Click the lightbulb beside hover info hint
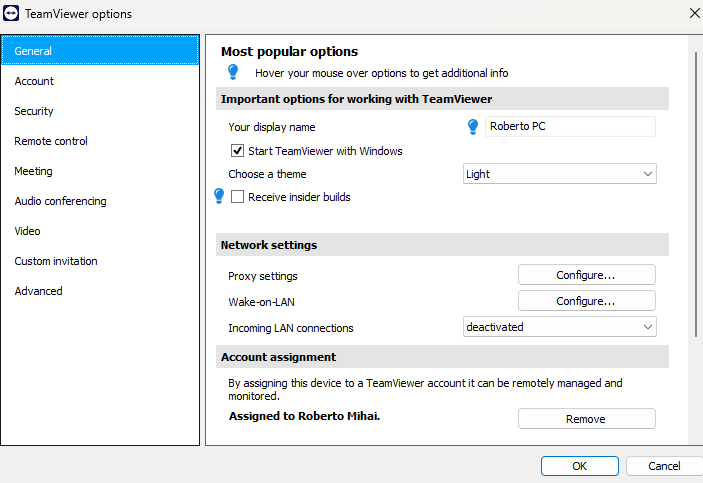The height and width of the screenshot is (483, 703). pos(233,72)
